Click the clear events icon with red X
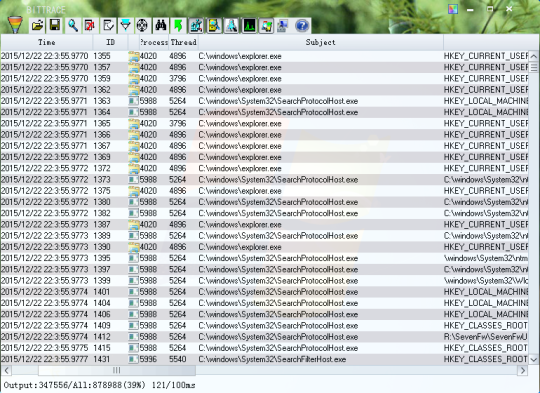Screen dimensions: 540x393 tap(90, 25)
